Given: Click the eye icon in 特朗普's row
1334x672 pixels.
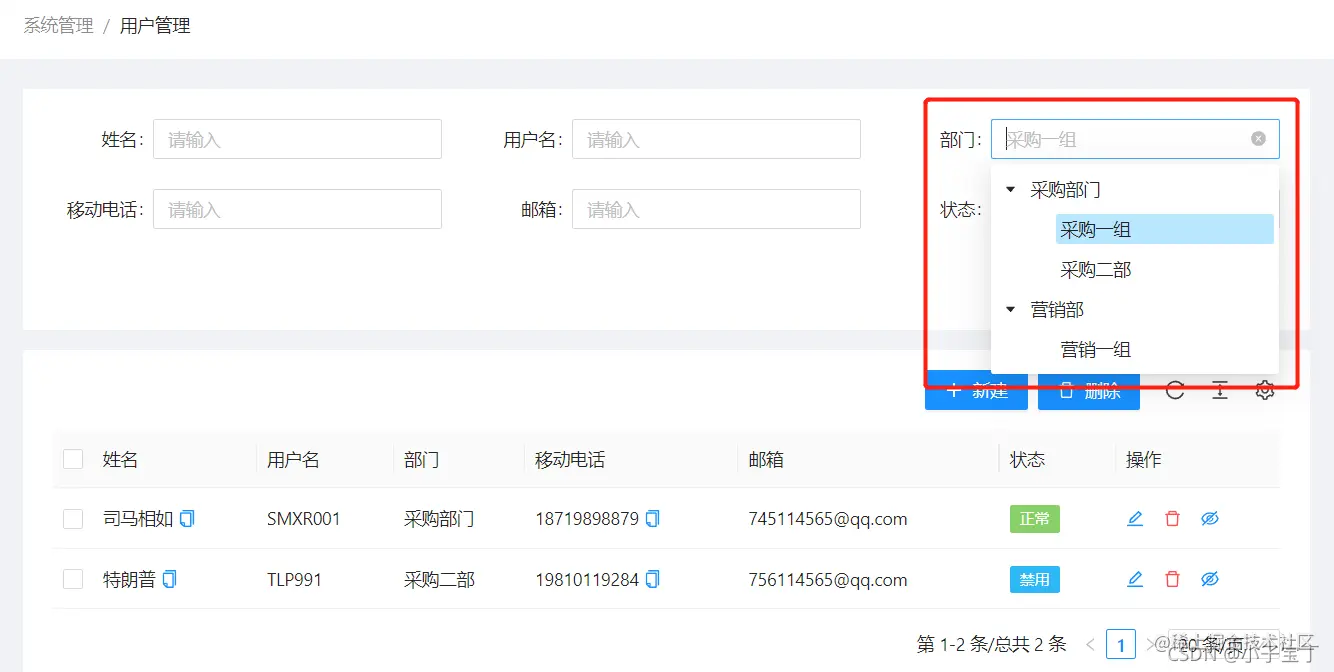Looking at the screenshot, I should coord(1210,578).
